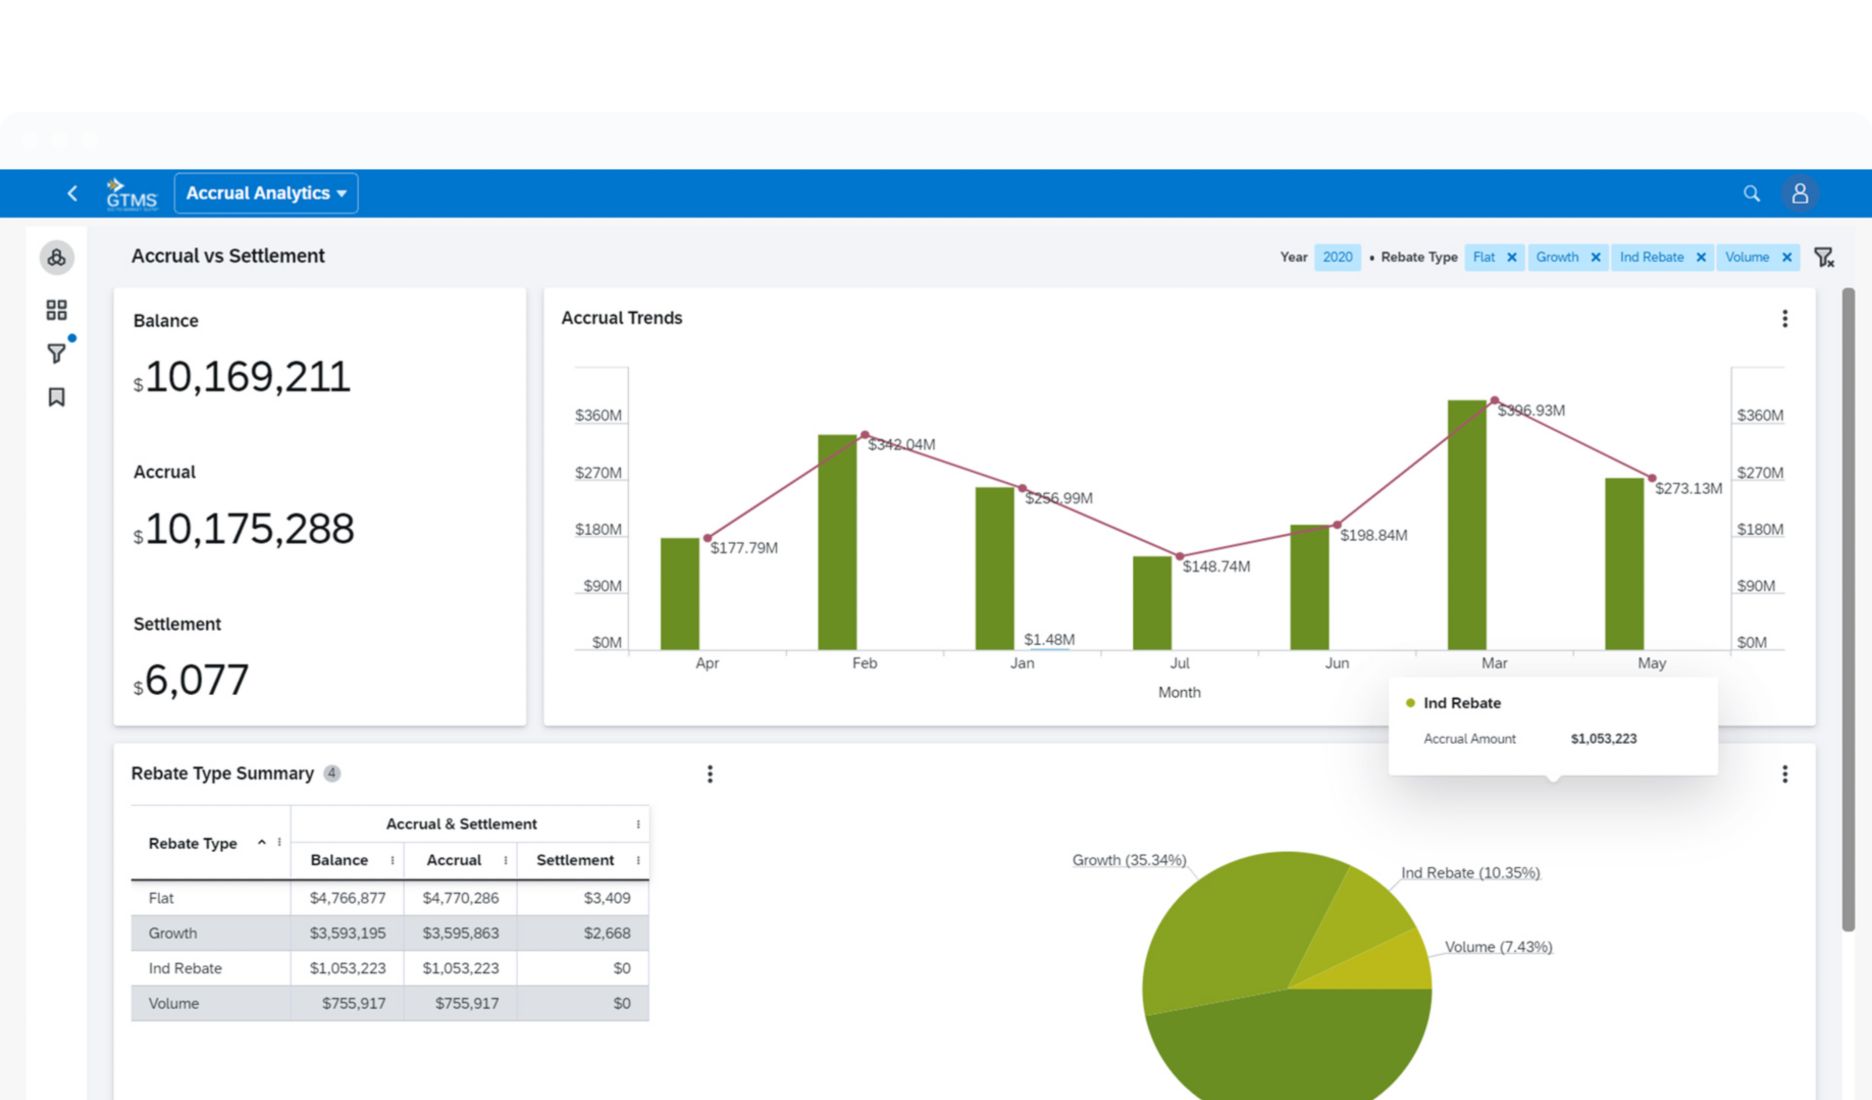Click the back arrow in header

(x=72, y=193)
